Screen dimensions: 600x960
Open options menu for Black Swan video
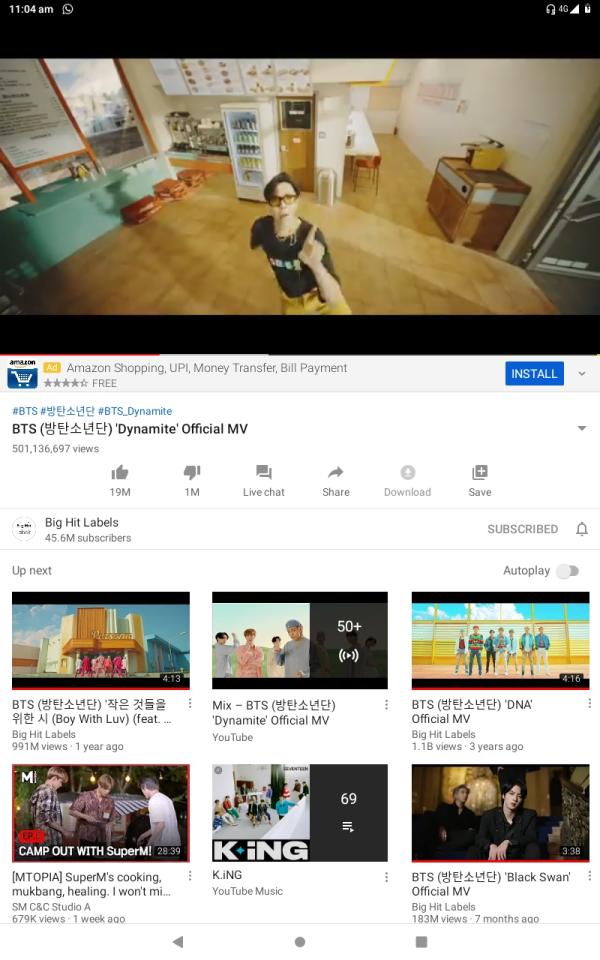[589, 876]
